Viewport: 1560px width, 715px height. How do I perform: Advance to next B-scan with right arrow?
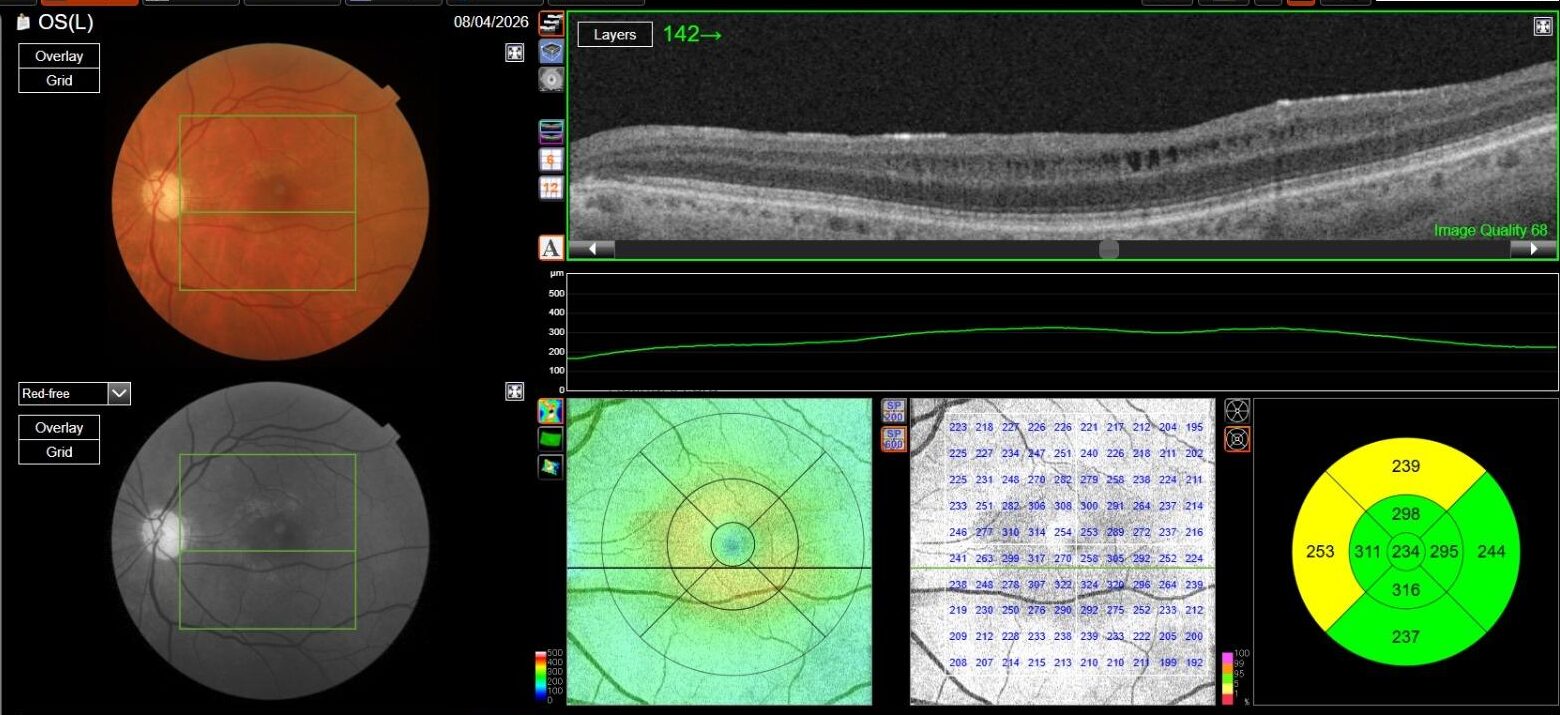[x=1533, y=249]
